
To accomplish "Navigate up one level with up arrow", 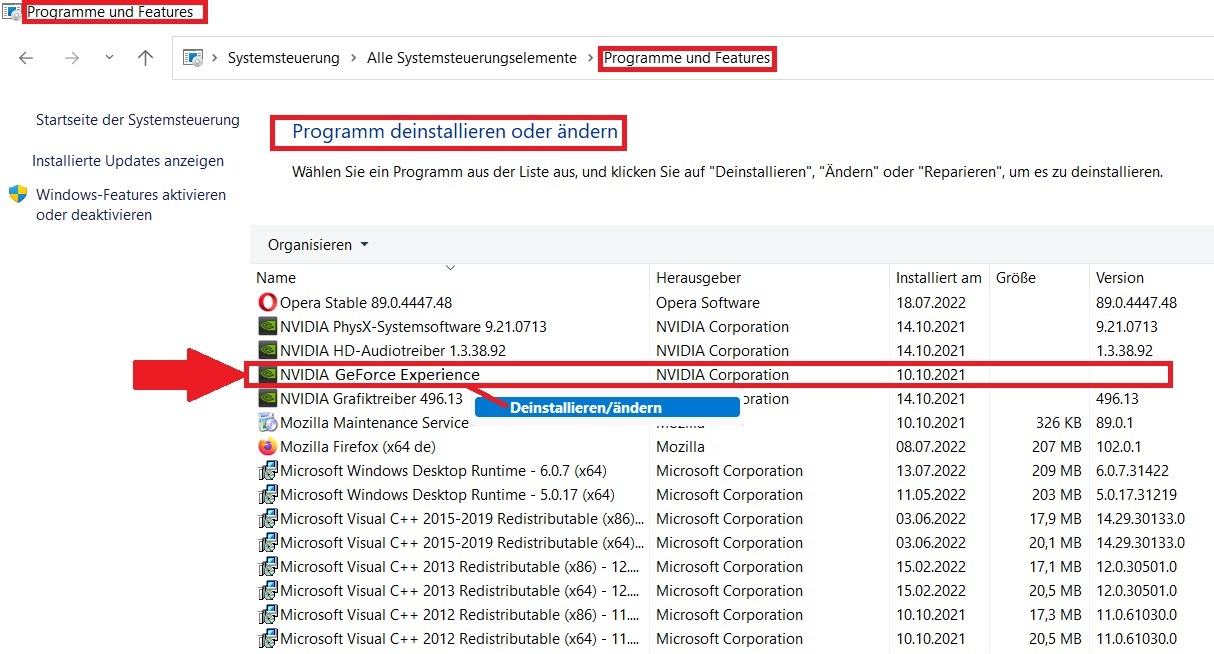I will click(x=145, y=58).
